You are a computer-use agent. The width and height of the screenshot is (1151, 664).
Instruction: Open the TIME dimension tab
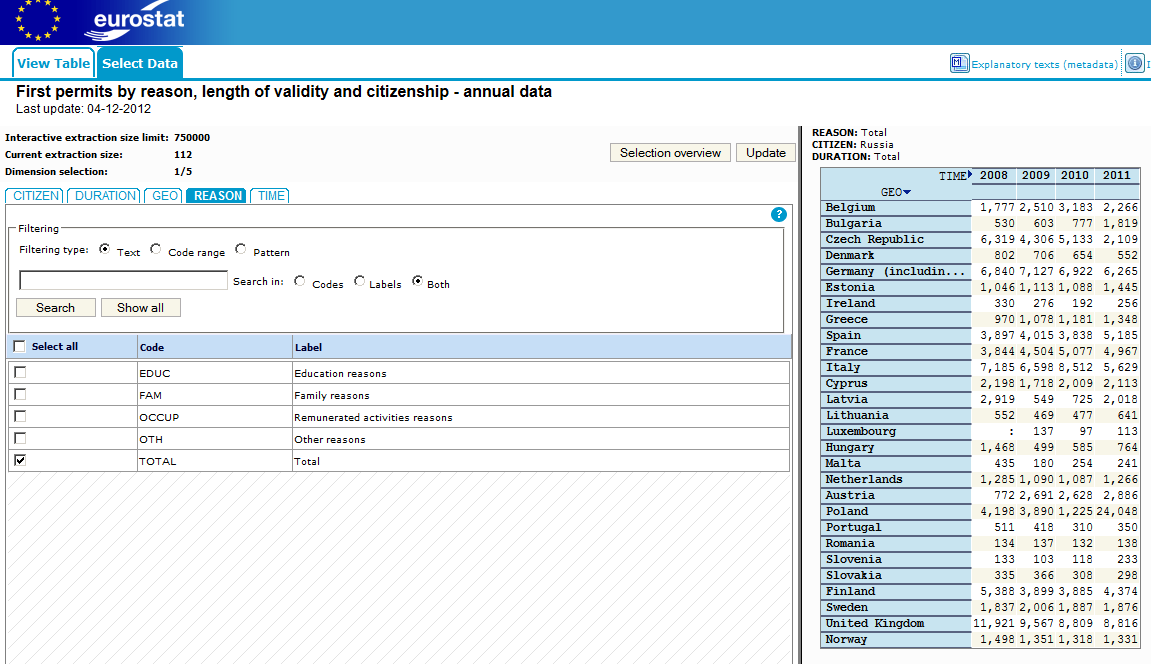[x=271, y=196]
